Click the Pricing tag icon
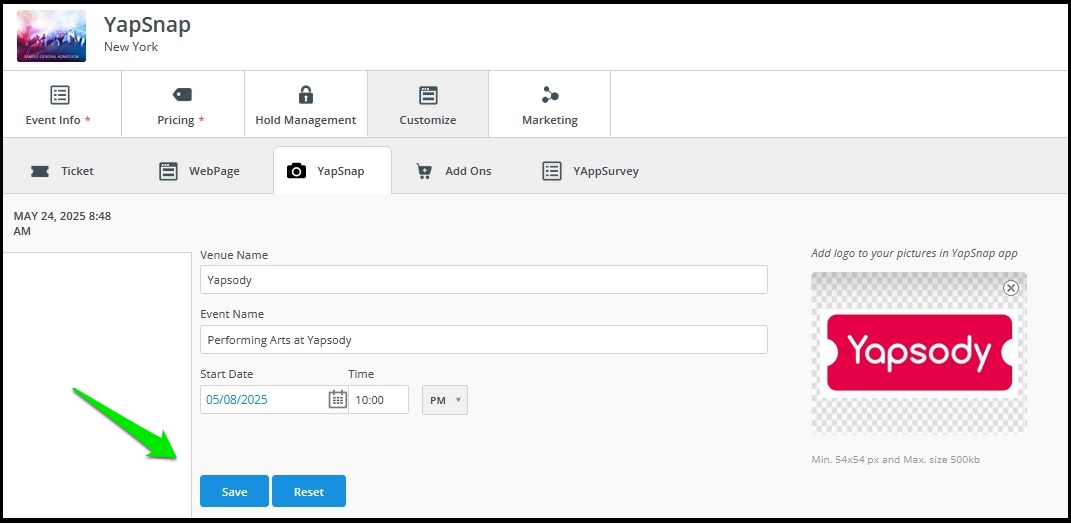This screenshot has width=1071, height=524. coord(182,95)
